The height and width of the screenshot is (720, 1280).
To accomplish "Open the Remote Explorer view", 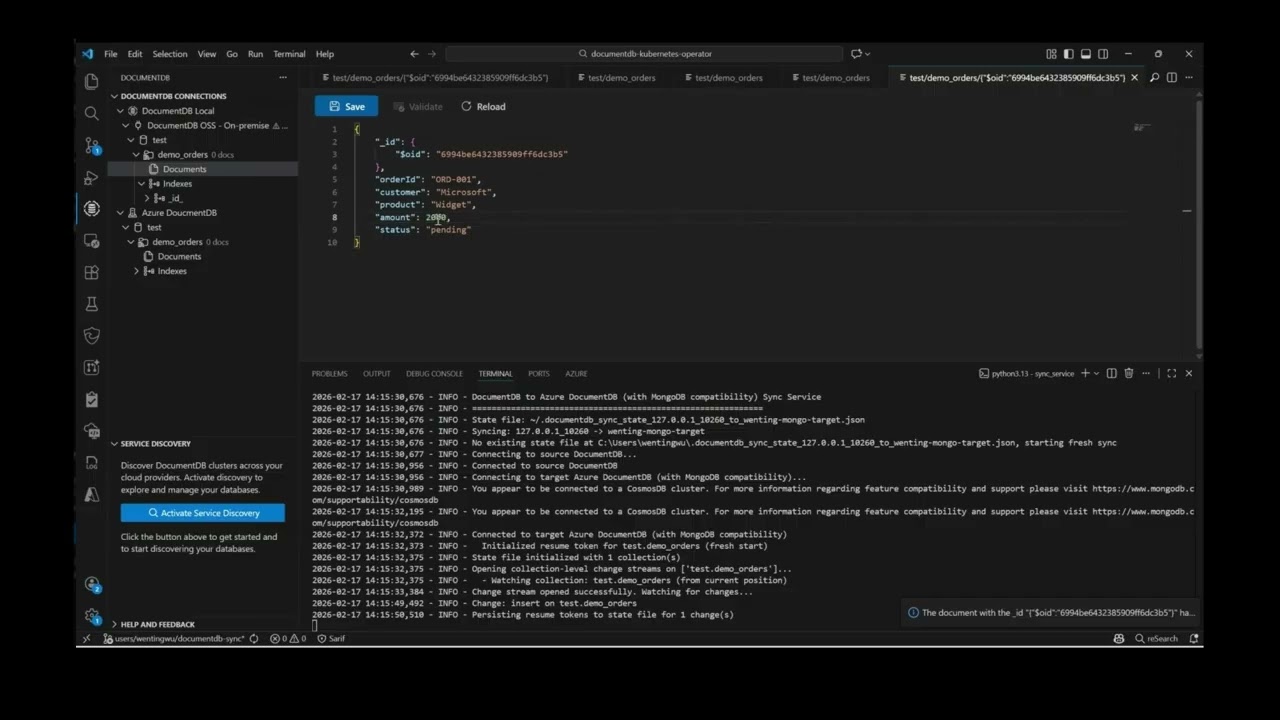I will click(x=92, y=241).
